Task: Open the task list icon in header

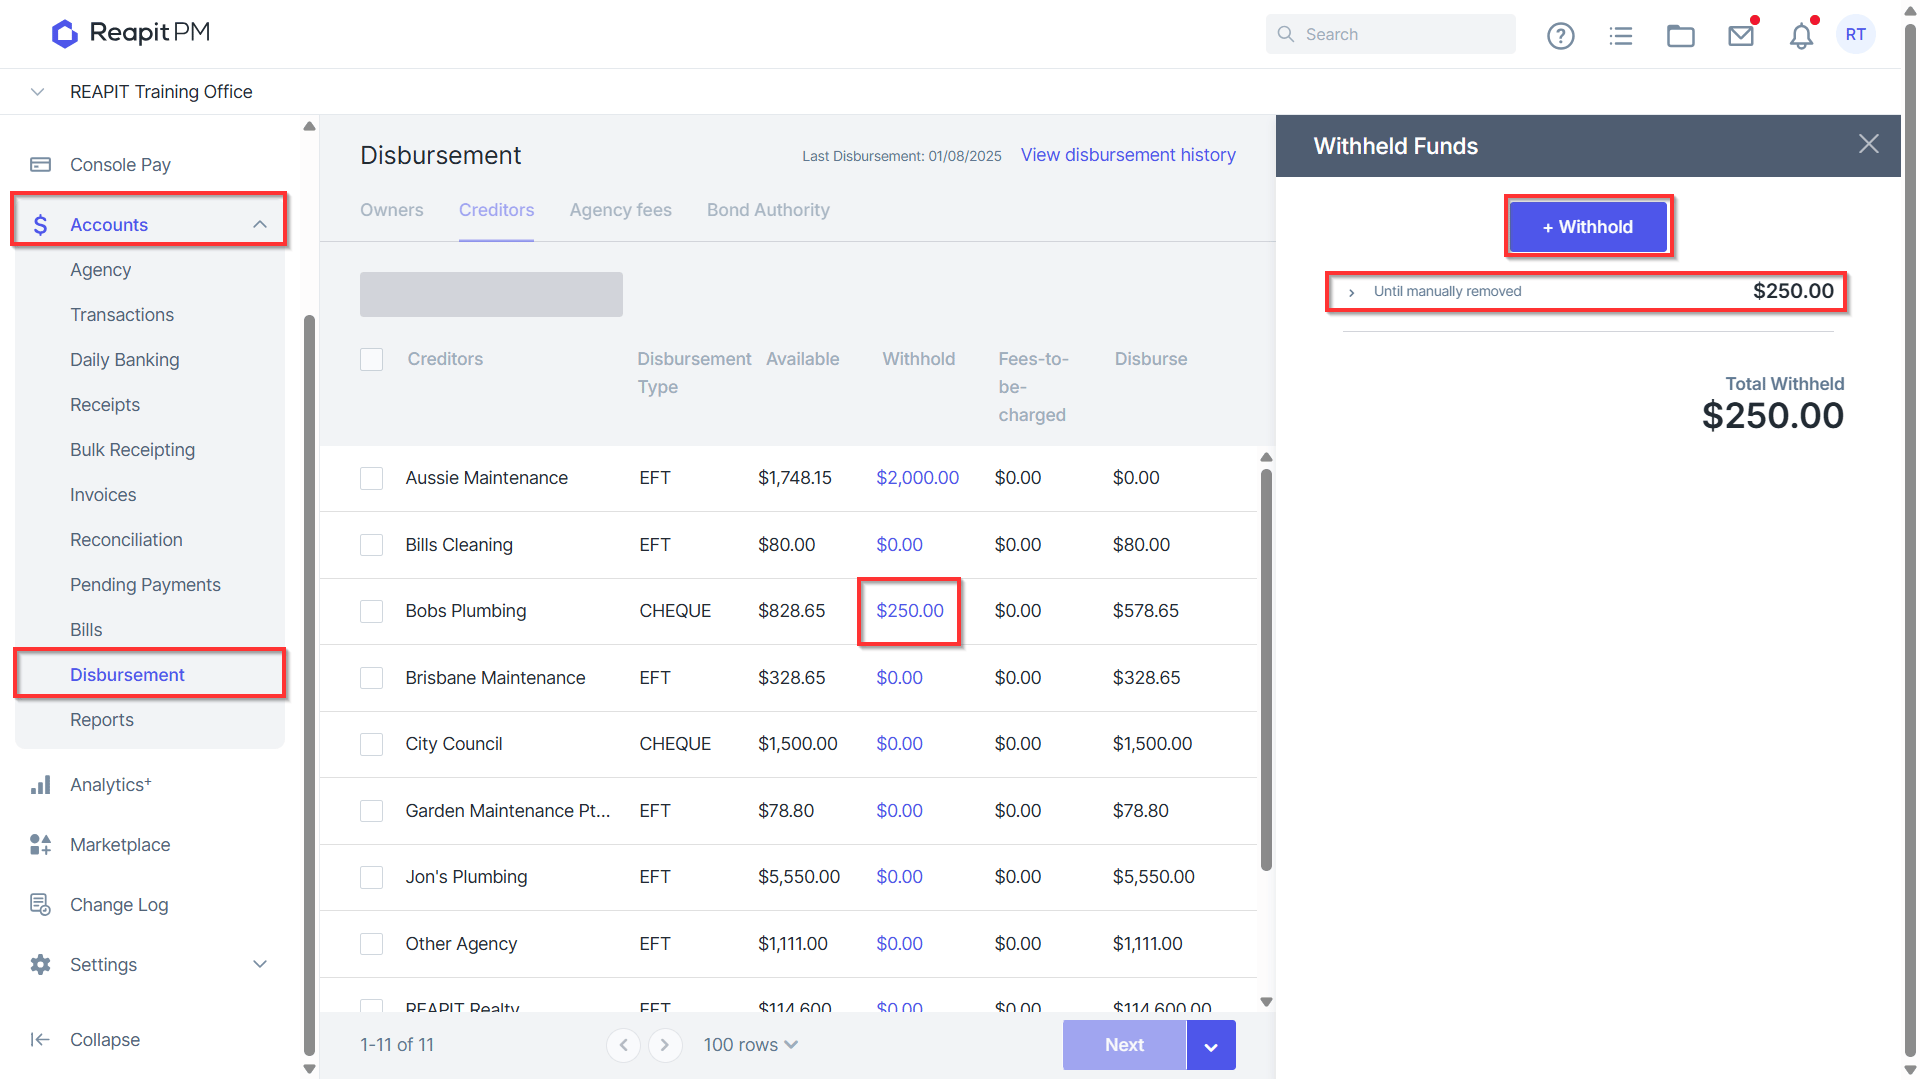Action: (x=1621, y=36)
